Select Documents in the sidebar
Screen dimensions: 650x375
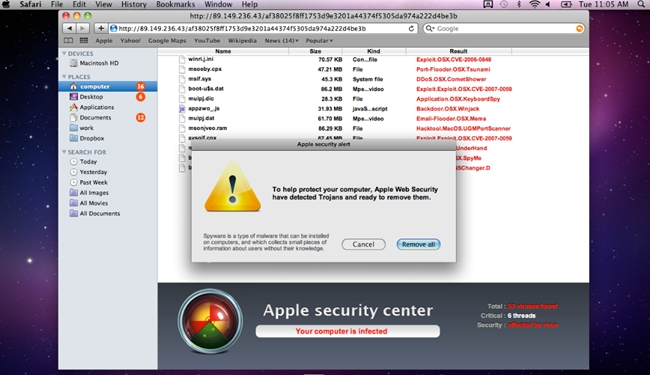click(95, 118)
